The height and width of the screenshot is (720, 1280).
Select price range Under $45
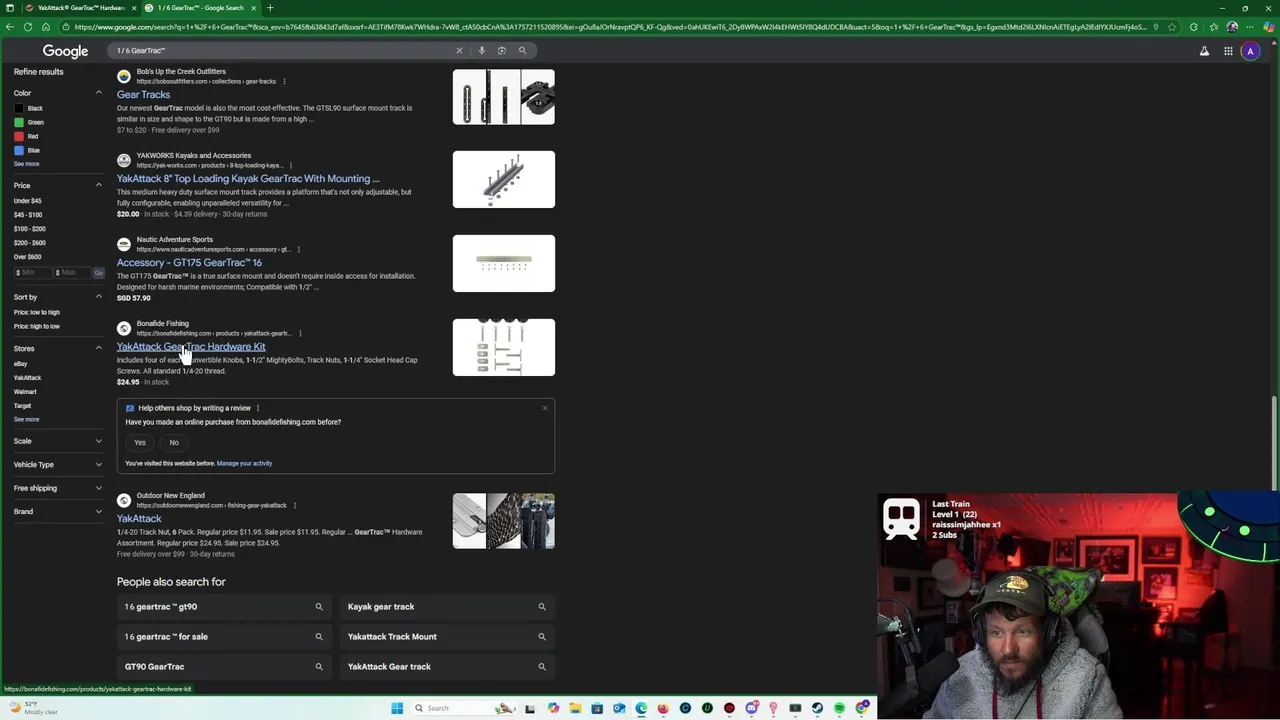click(x=28, y=201)
